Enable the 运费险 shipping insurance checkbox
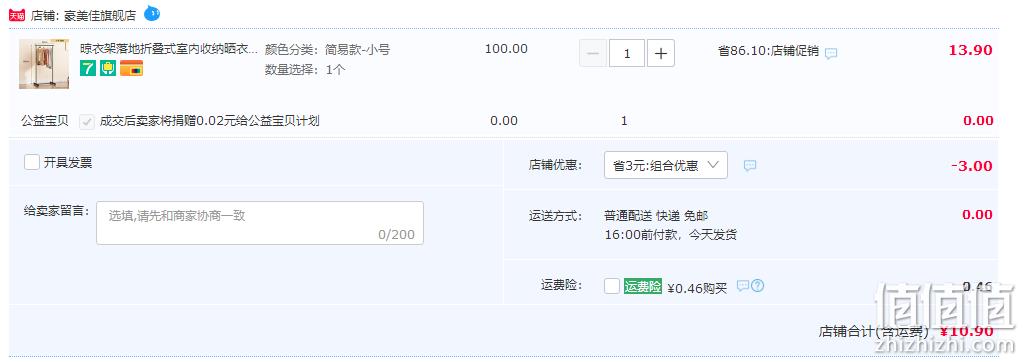 [x=612, y=286]
